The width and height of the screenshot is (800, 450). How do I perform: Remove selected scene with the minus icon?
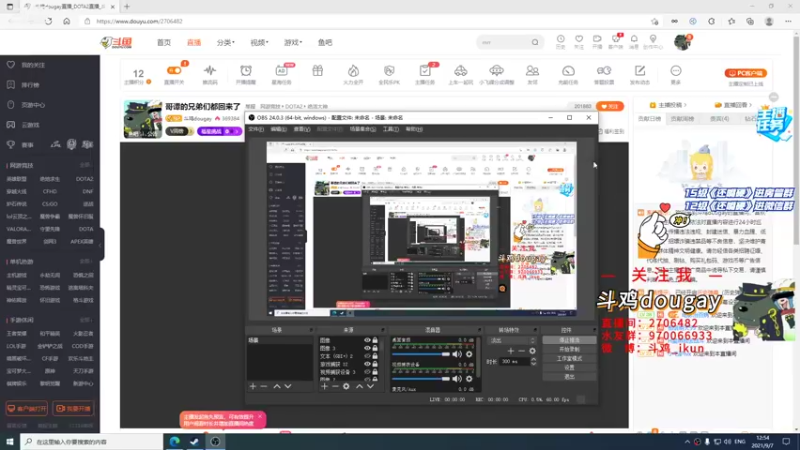[264, 387]
